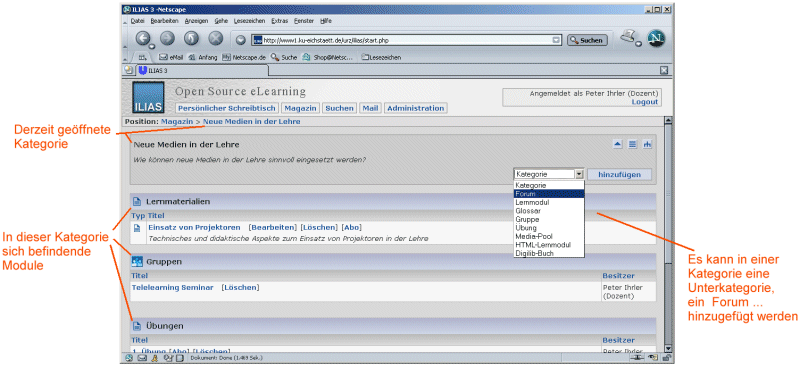Click the Gruppen section icon

(137, 262)
